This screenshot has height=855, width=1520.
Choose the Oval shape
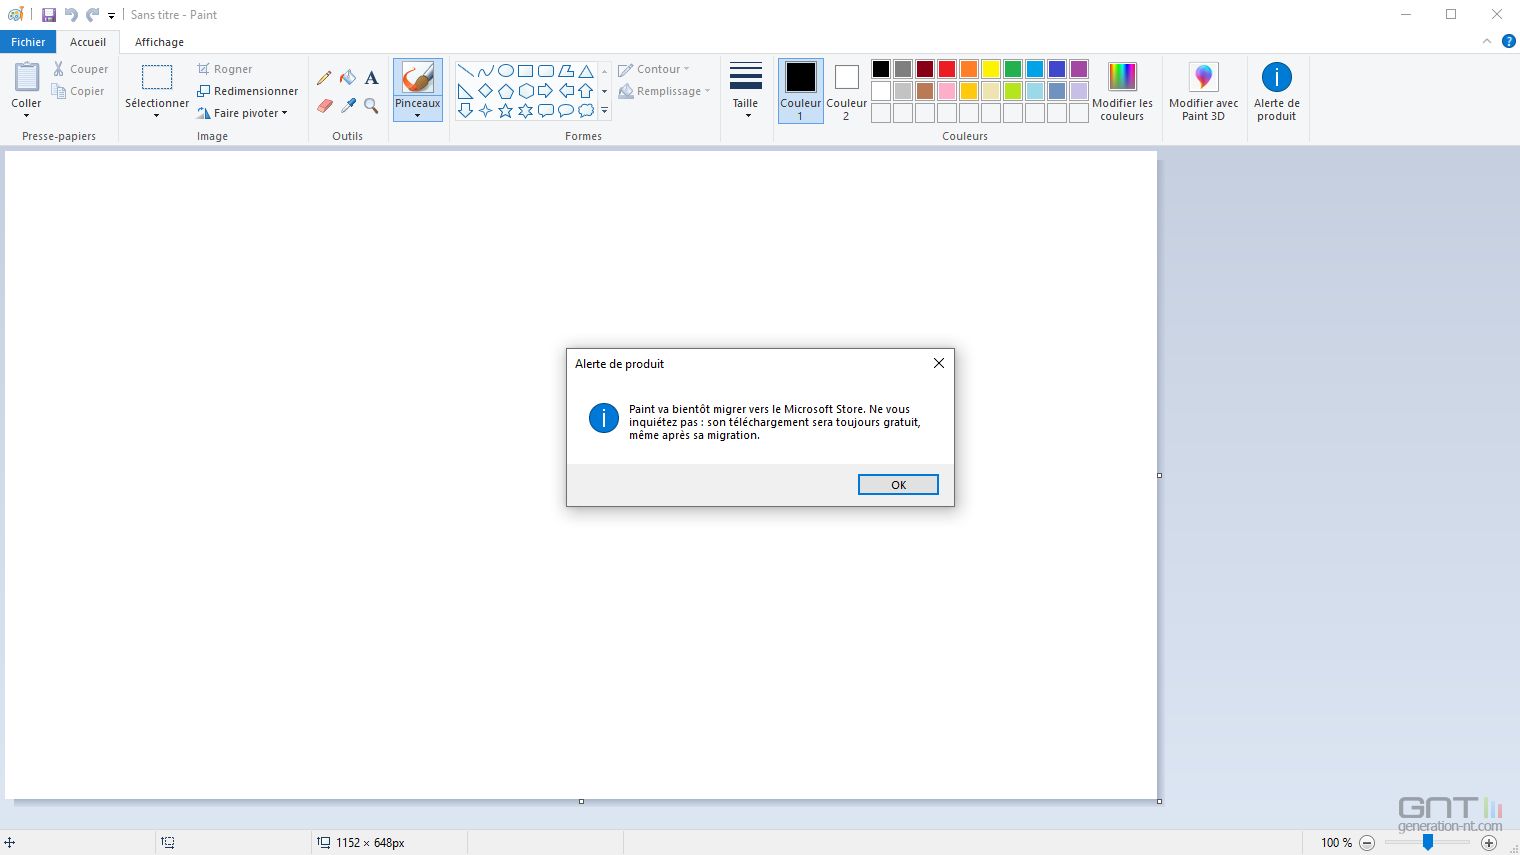click(506, 71)
